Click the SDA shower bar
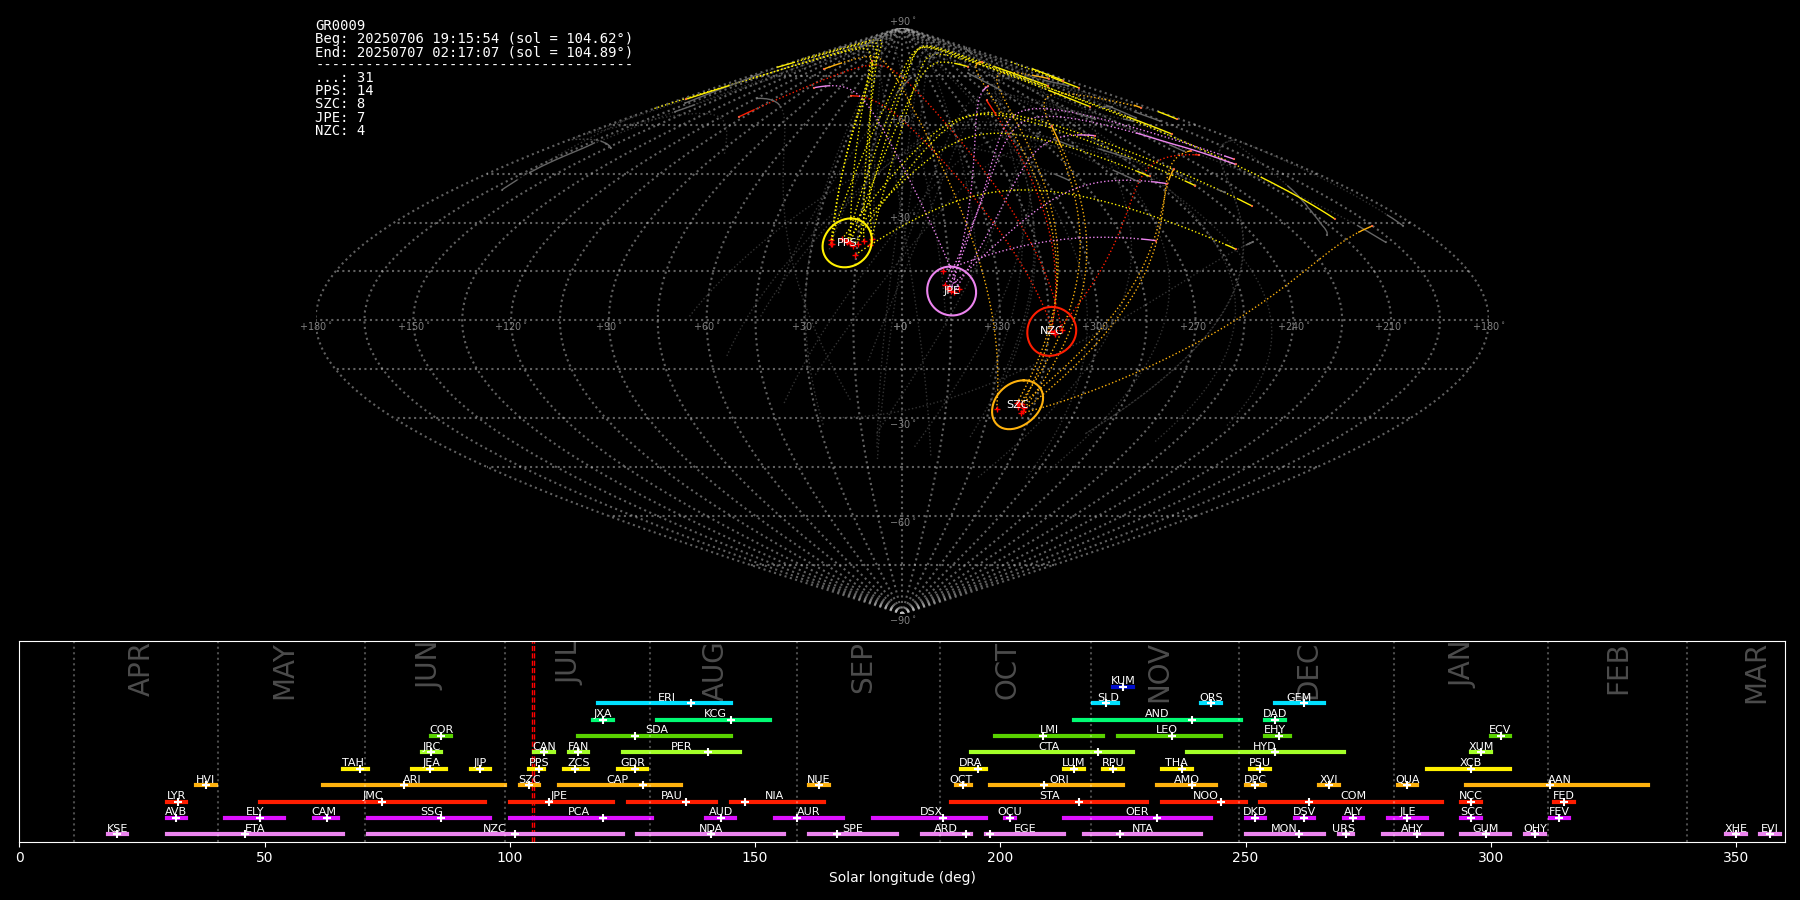 (654, 736)
